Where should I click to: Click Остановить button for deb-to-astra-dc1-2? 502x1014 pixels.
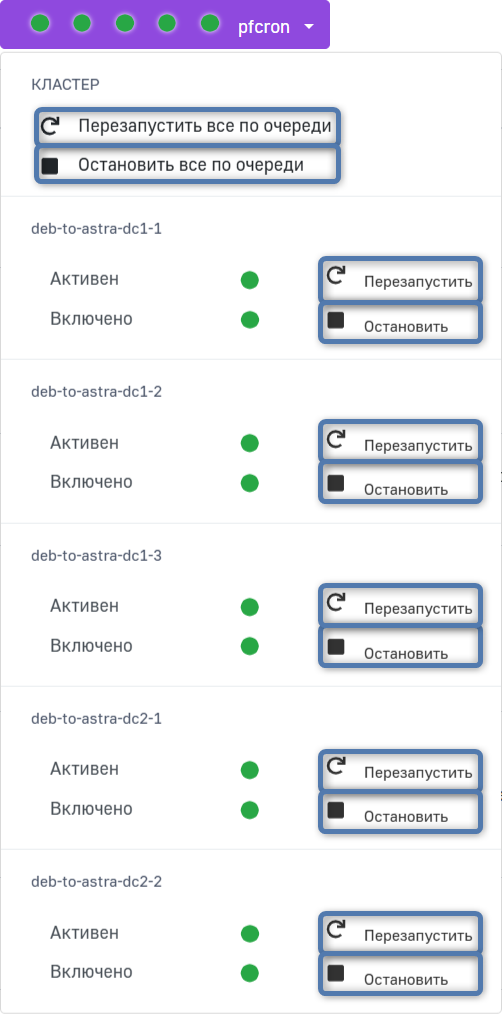[x=400, y=482]
